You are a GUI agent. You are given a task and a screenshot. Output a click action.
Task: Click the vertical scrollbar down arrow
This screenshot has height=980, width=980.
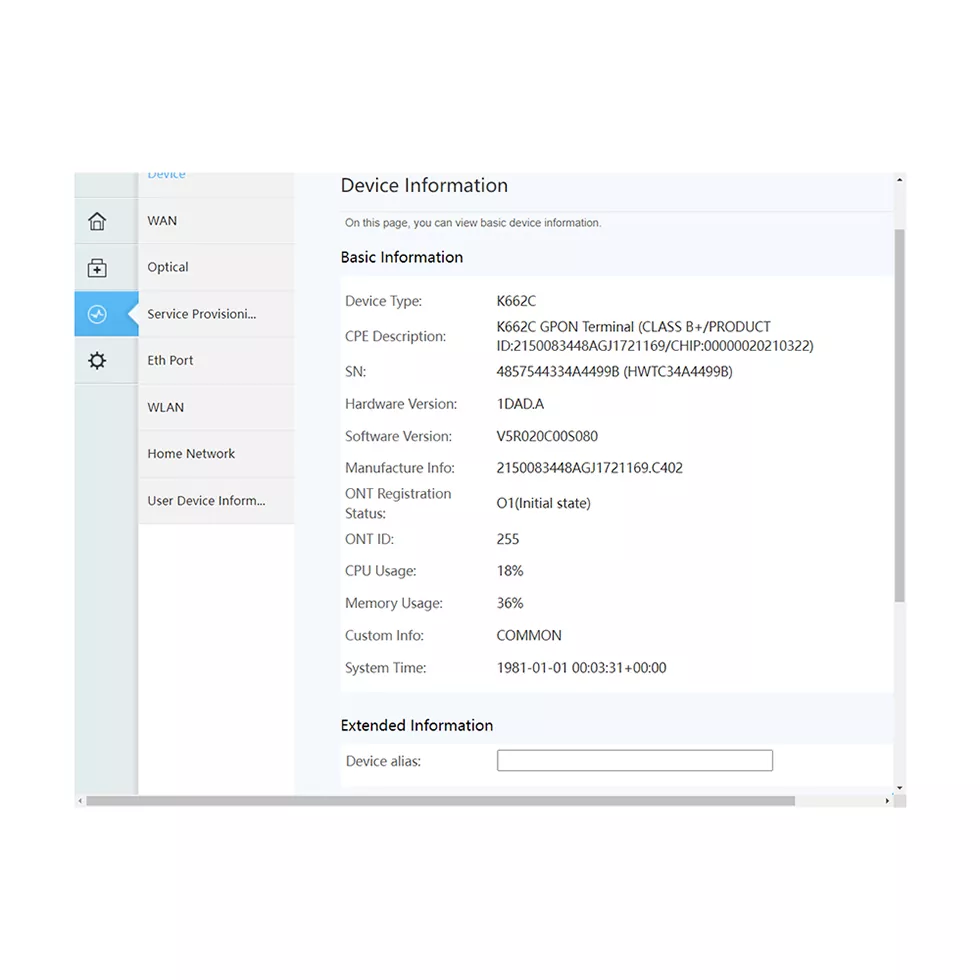pos(899,788)
